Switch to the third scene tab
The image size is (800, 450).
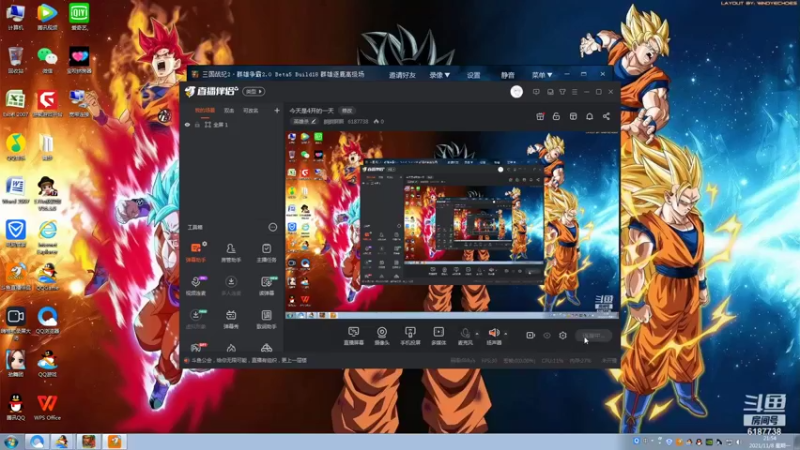coord(250,111)
